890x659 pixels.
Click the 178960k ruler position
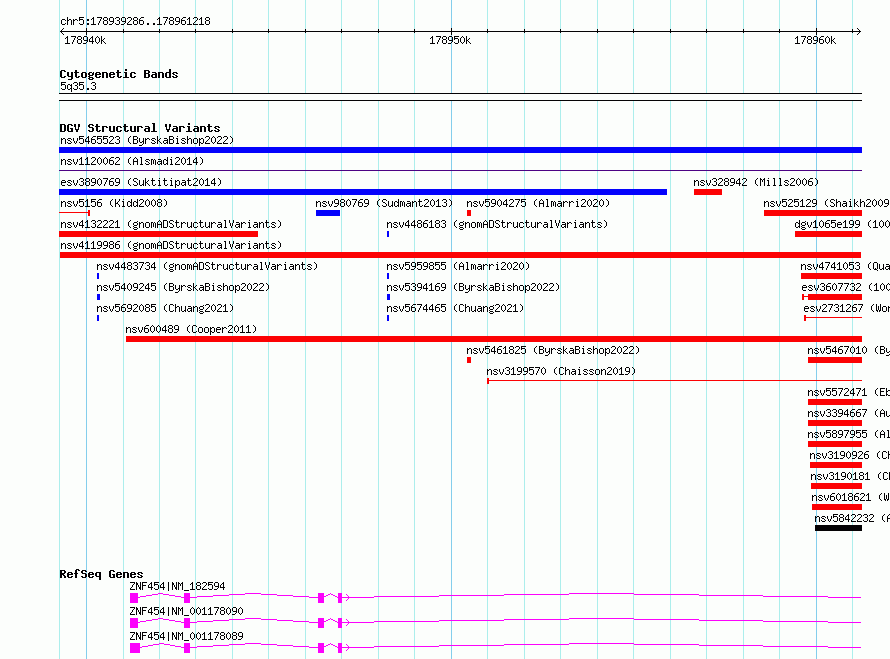pyautogui.click(x=815, y=40)
